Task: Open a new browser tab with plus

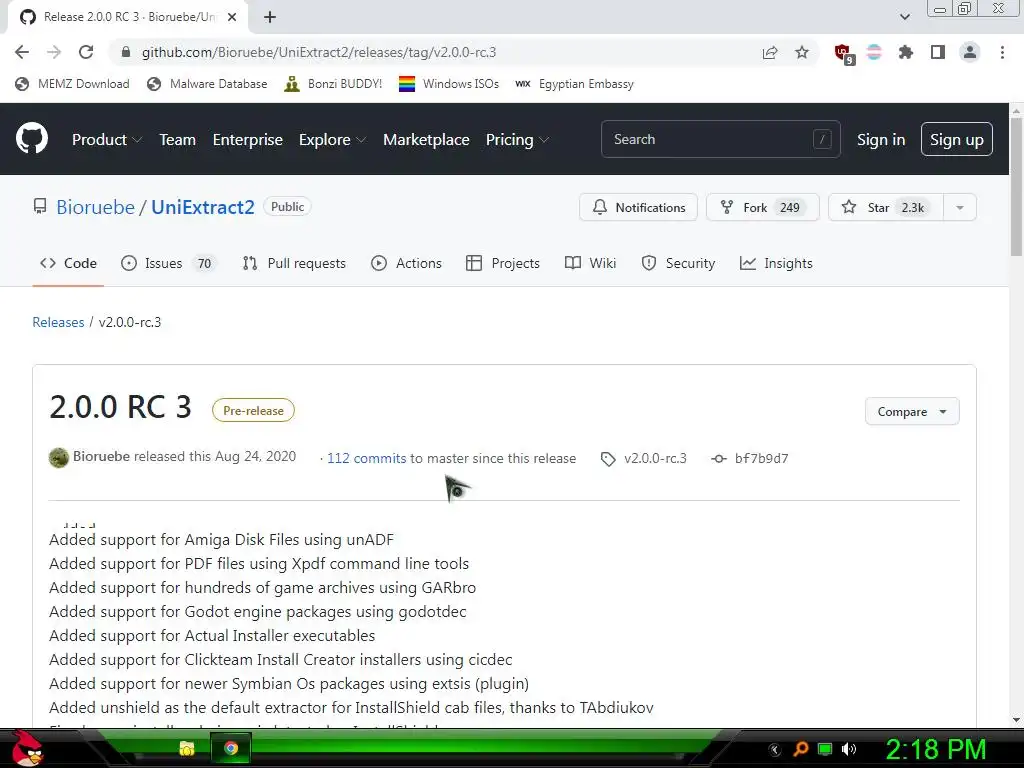Action: tap(270, 17)
